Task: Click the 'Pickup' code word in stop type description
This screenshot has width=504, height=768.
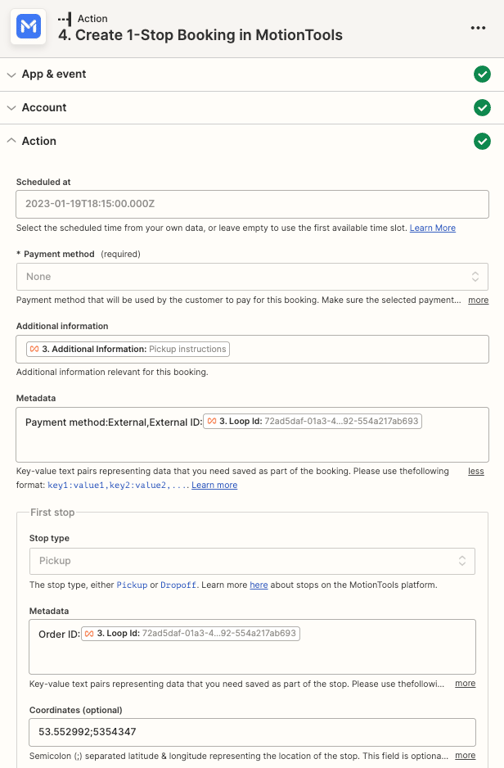Action: [132, 585]
